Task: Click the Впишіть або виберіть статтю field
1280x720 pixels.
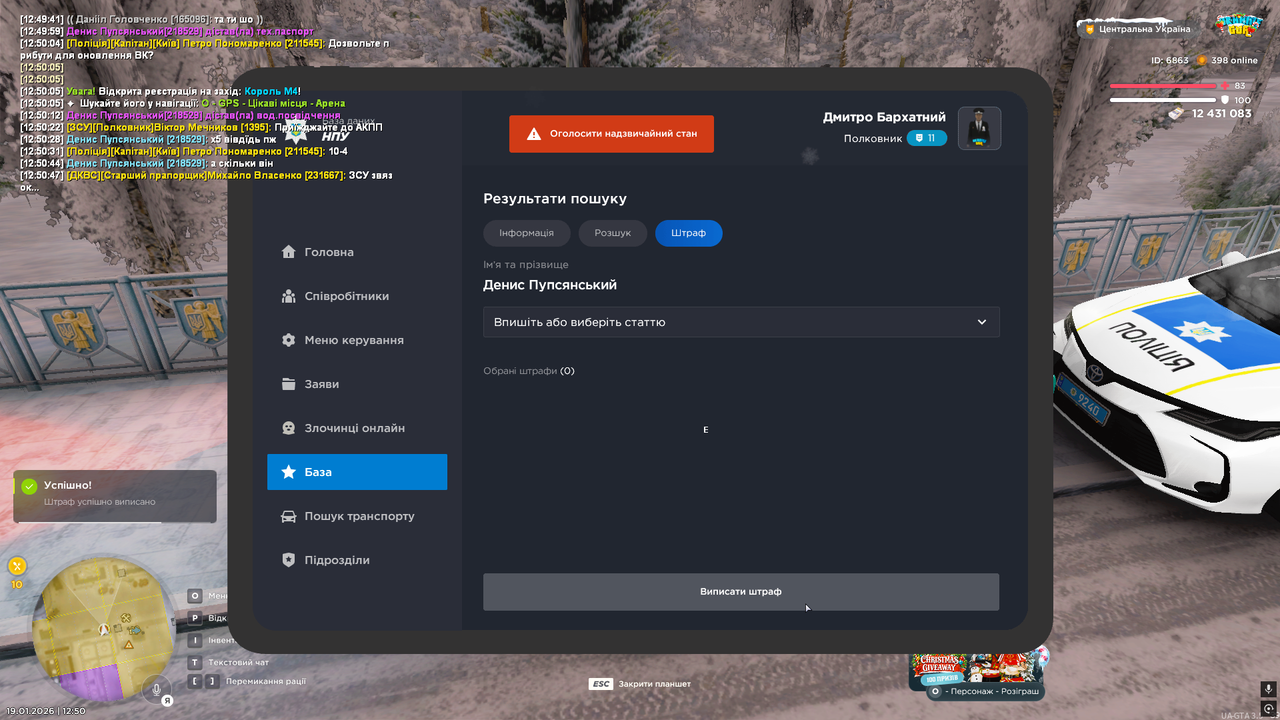Action: (x=741, y=322)
